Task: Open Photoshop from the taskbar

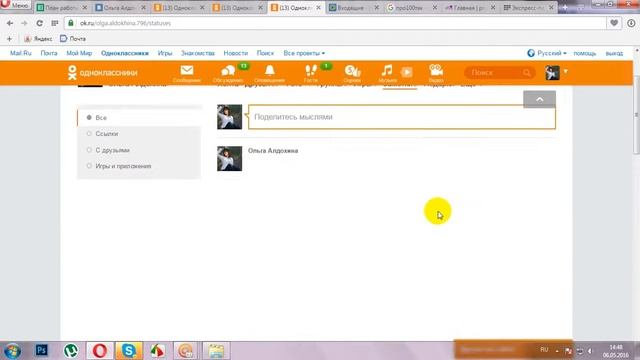Action: point(41,350)
